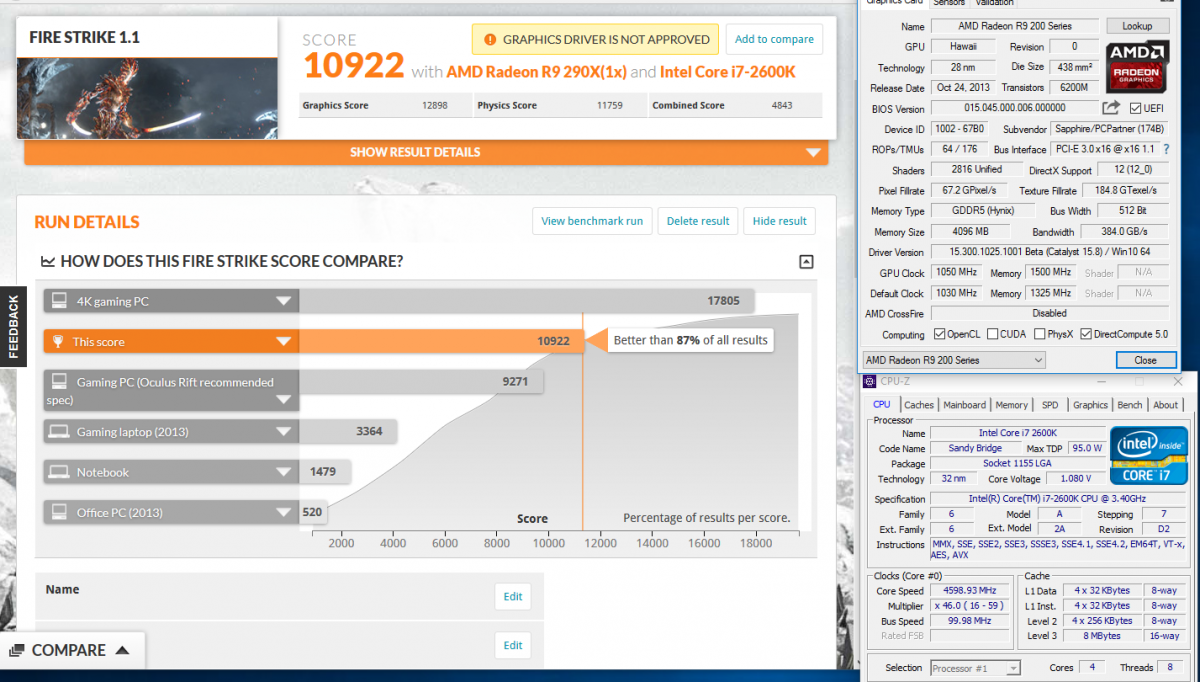Select the CPU tab in CPU-Z

[x=882, y=405]
